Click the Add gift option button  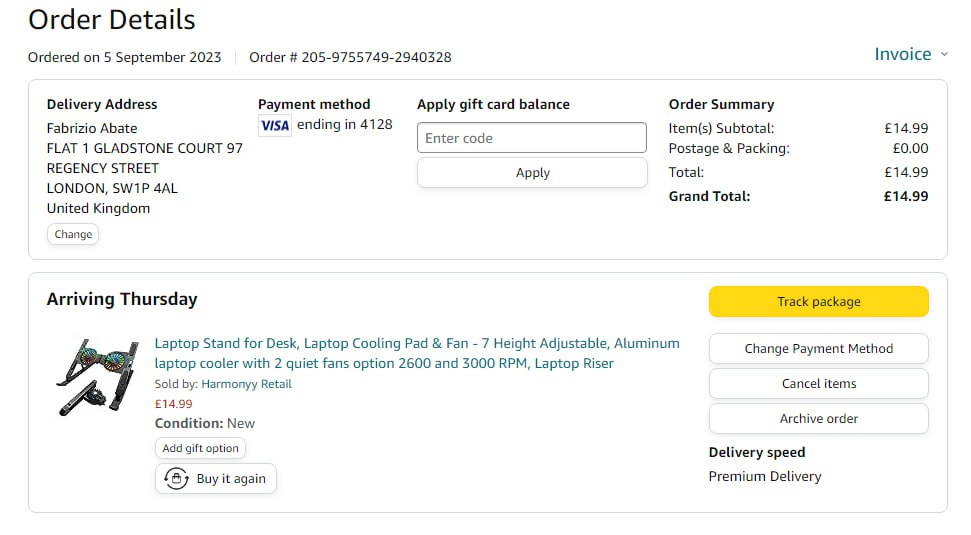coord(200,448)
